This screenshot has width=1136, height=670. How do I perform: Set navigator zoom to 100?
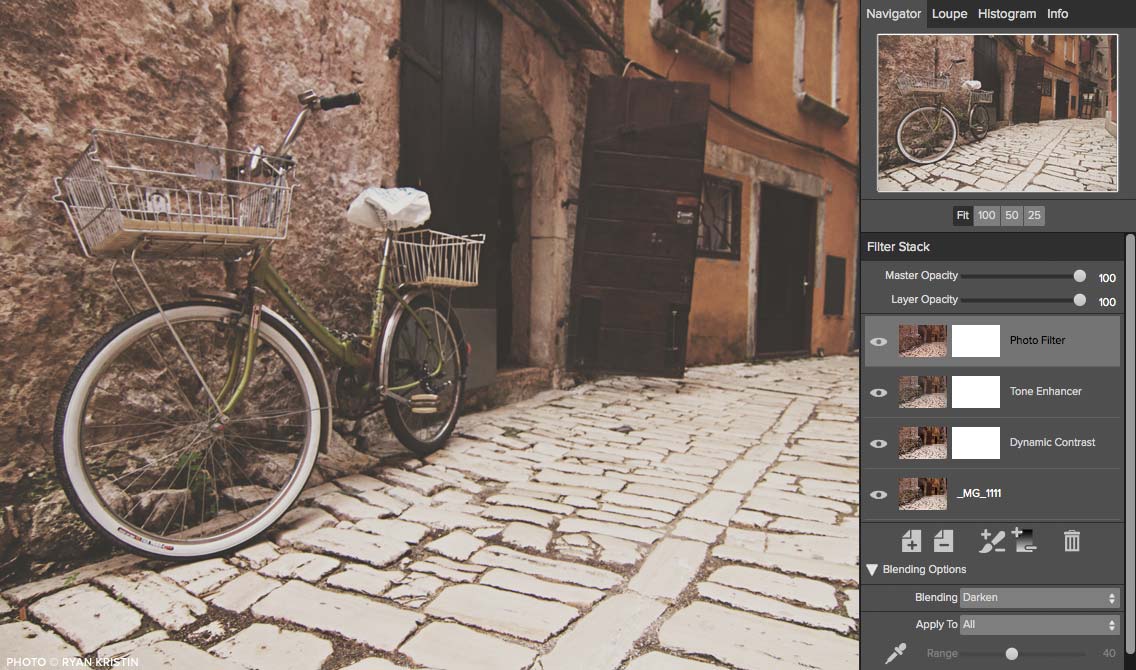[986, 216]
